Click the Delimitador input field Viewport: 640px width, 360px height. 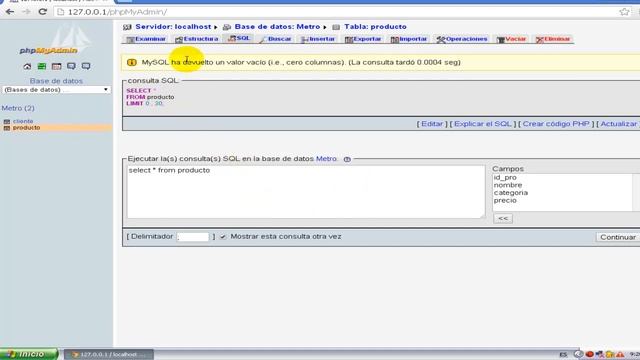point(193,237)
